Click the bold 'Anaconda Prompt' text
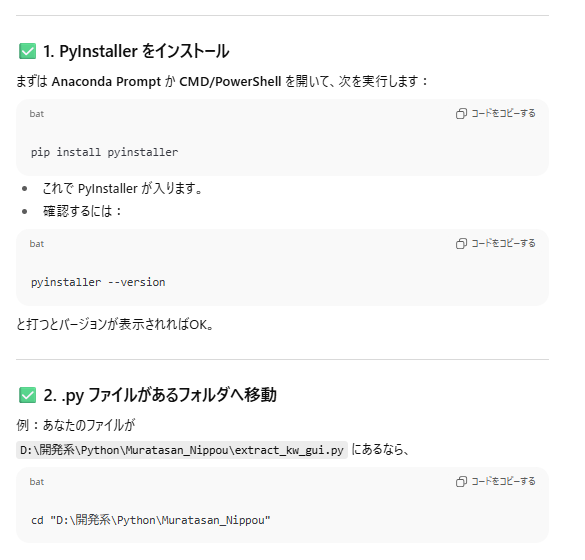The width and height of the screenshot is (585, 560). click(x=106, y=81)
